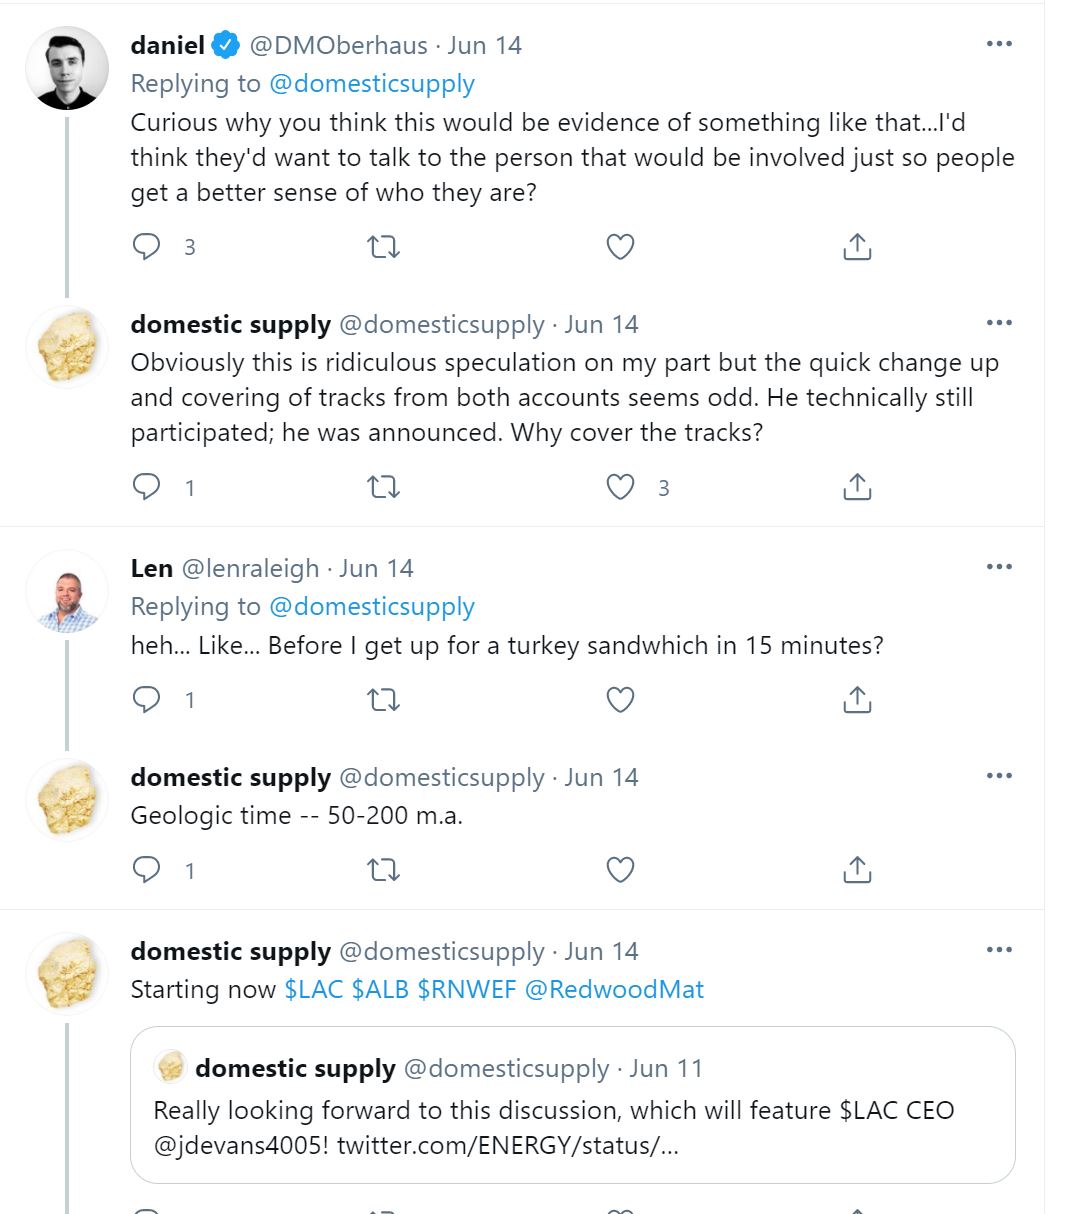
Task: Reply to Len's turkey sandwich tweet
Action: (147, 699)
